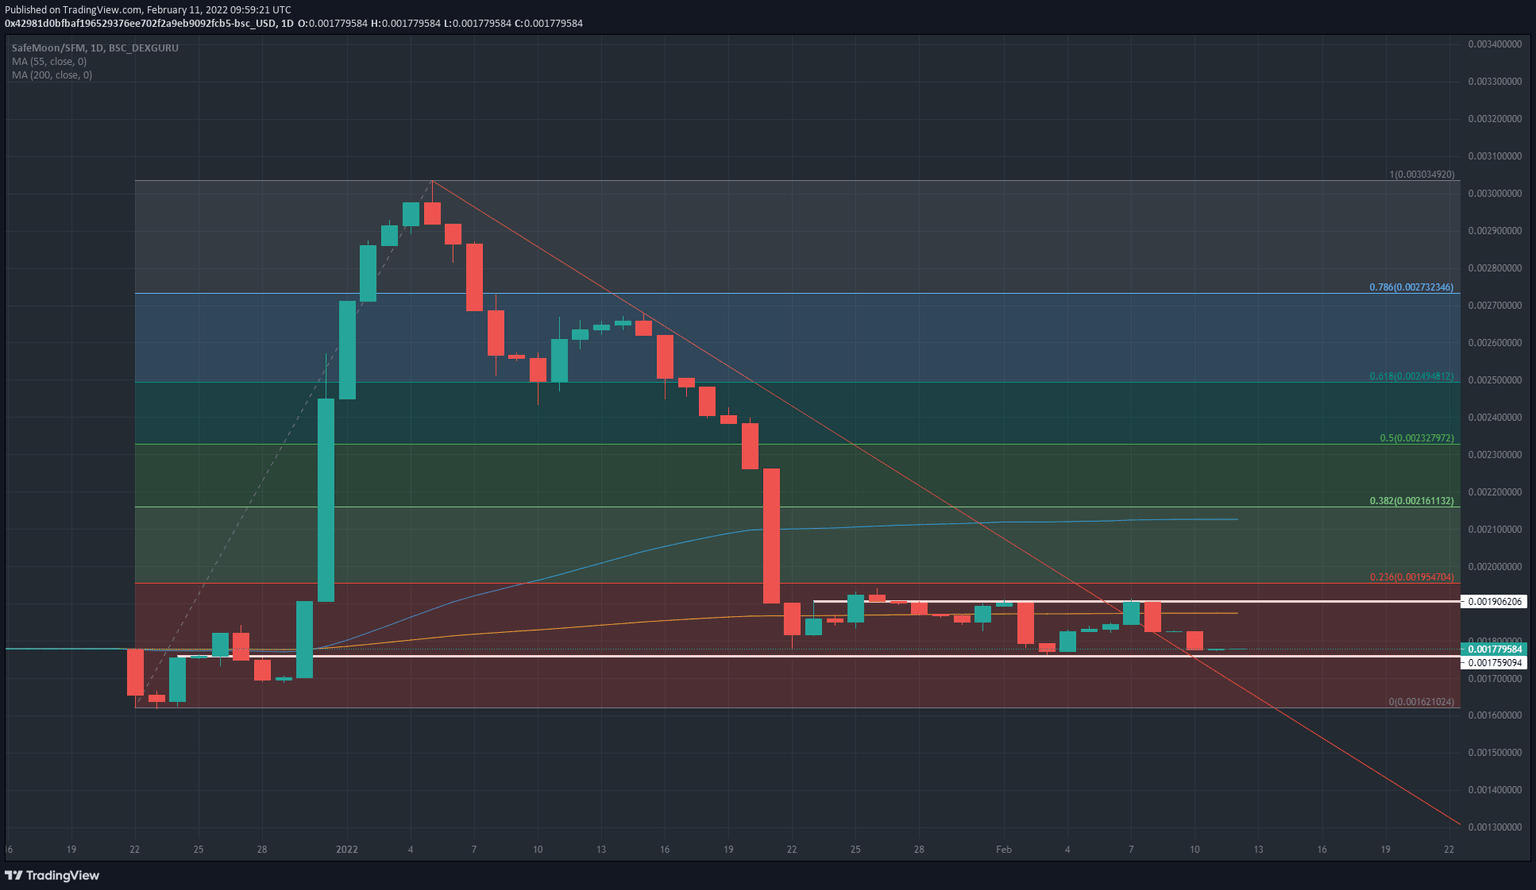Viewport: 1536px width, 890px height.
Task: Toggle the 0.786 Fibonacci level label
Action: tap(1410, 287)
